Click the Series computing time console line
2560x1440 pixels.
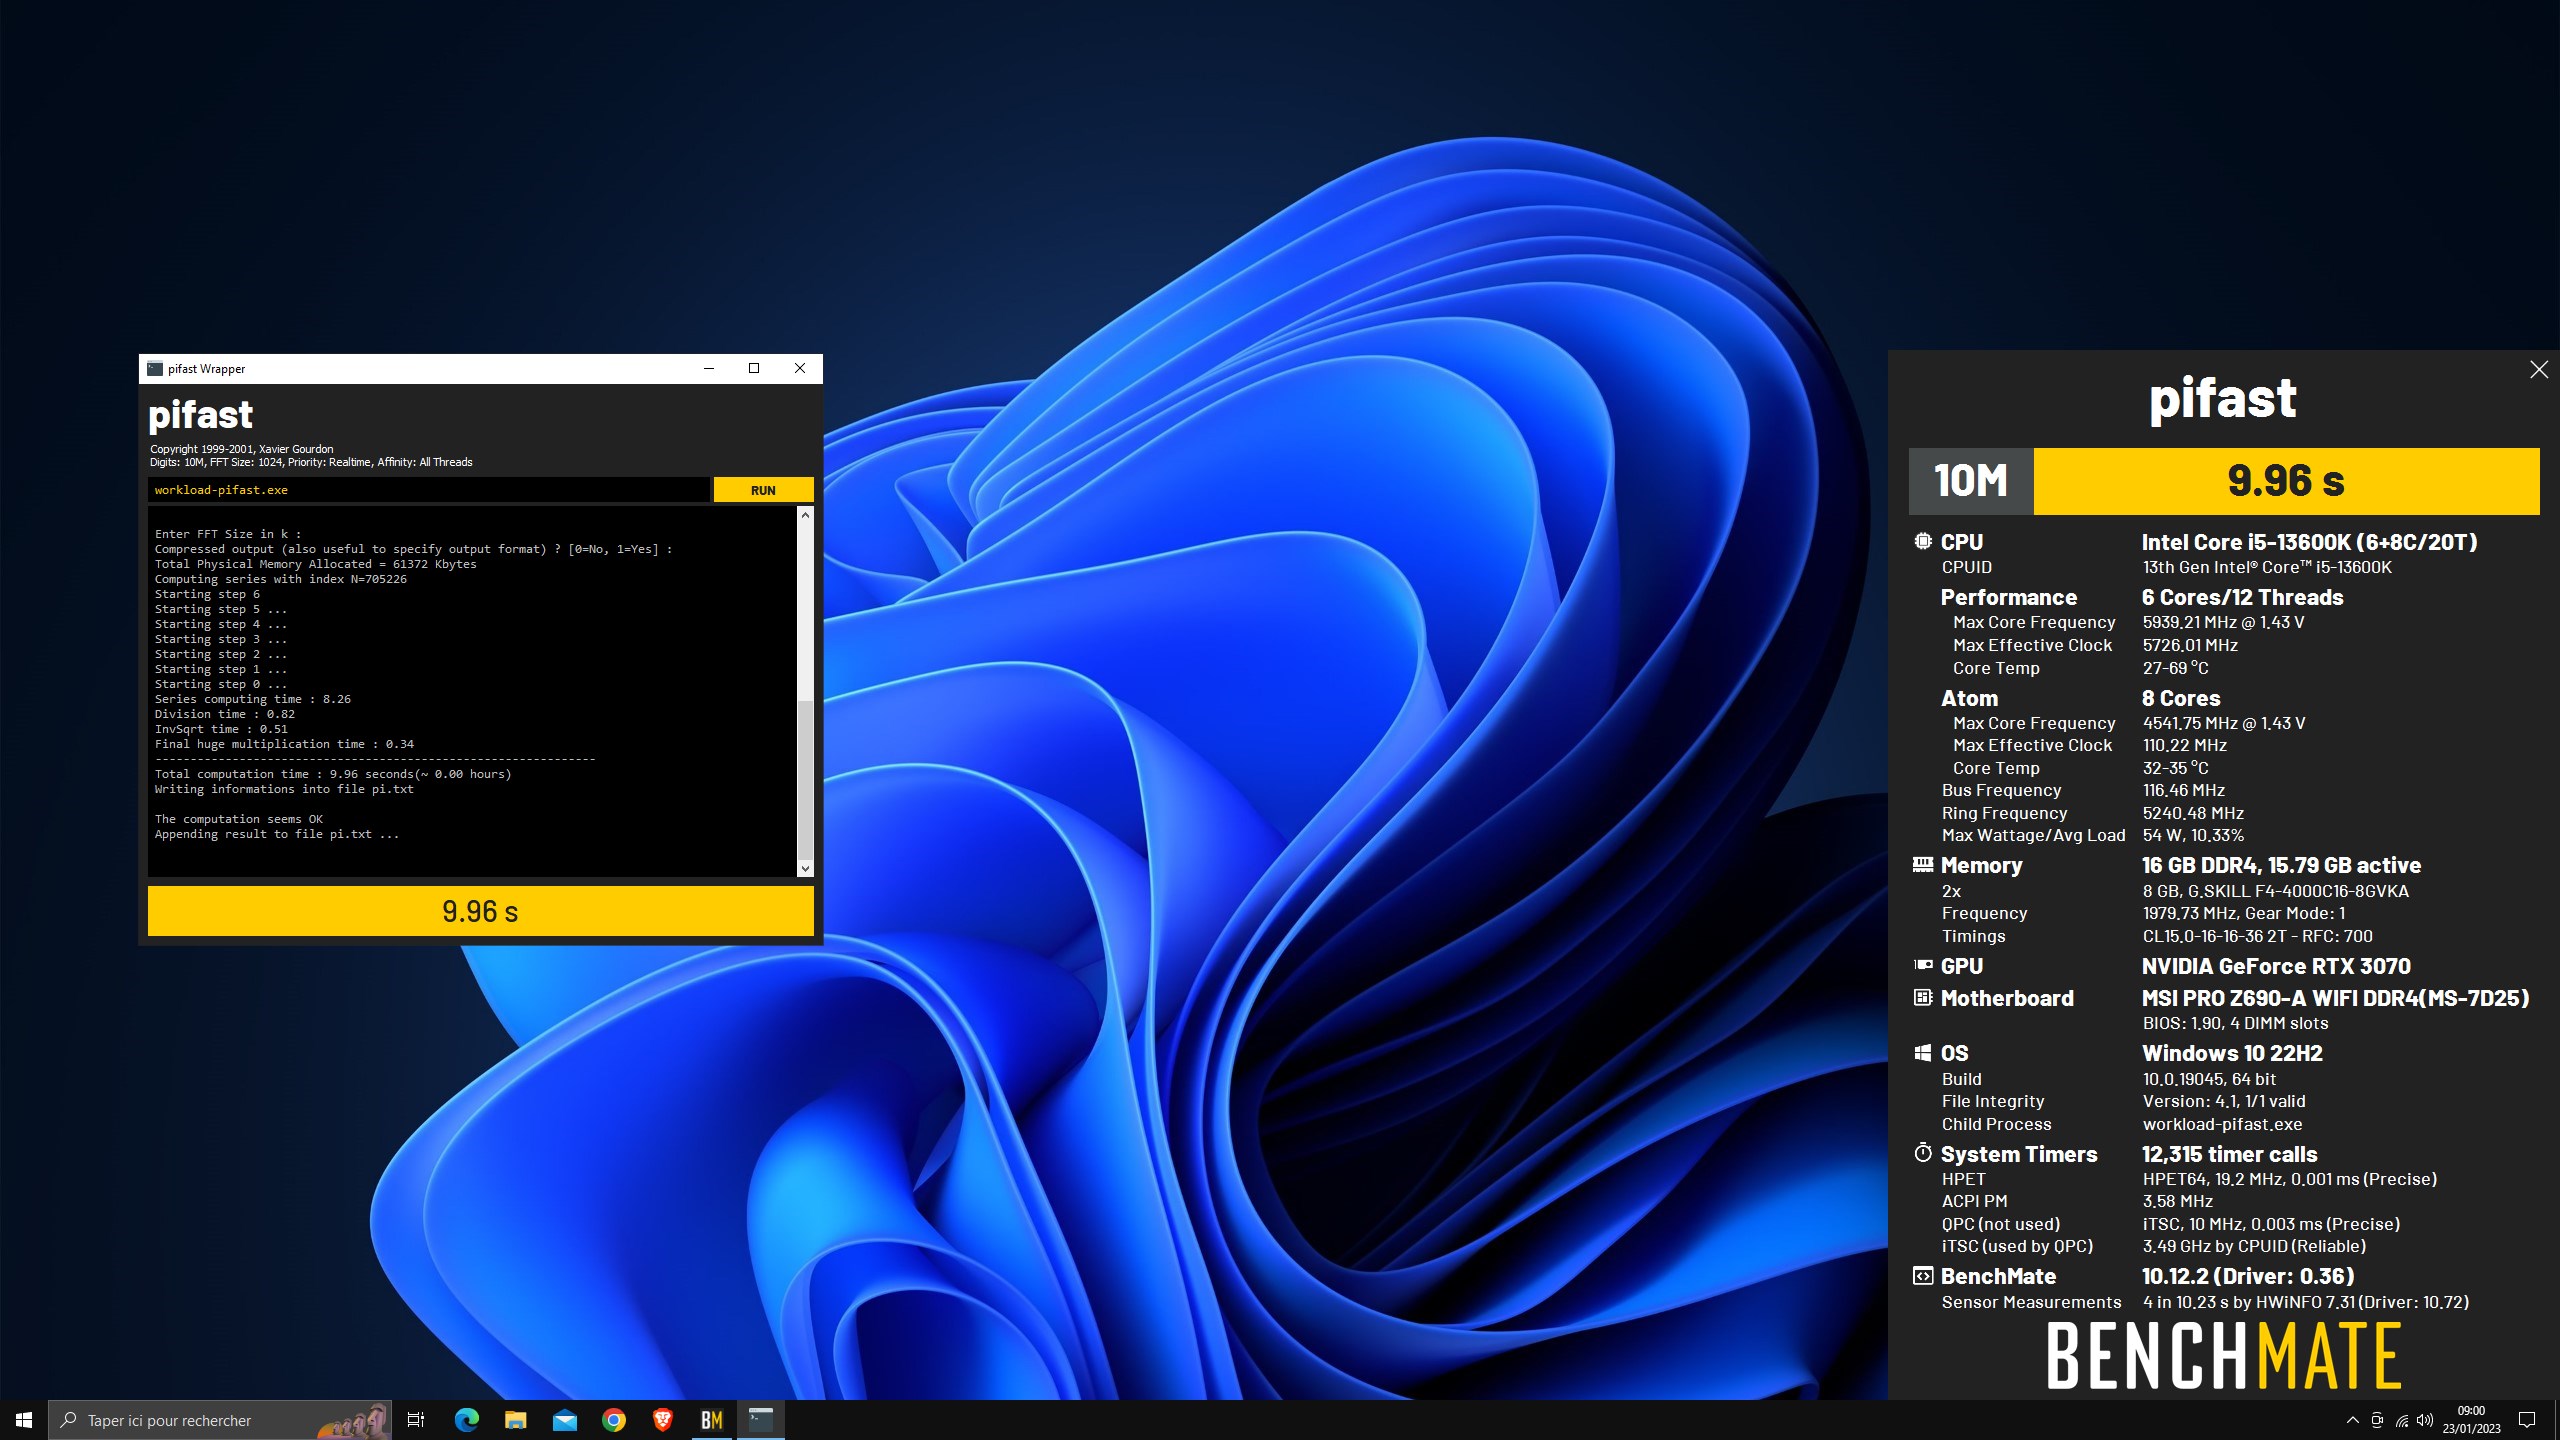pyautogui.click(x=253, y=699)
